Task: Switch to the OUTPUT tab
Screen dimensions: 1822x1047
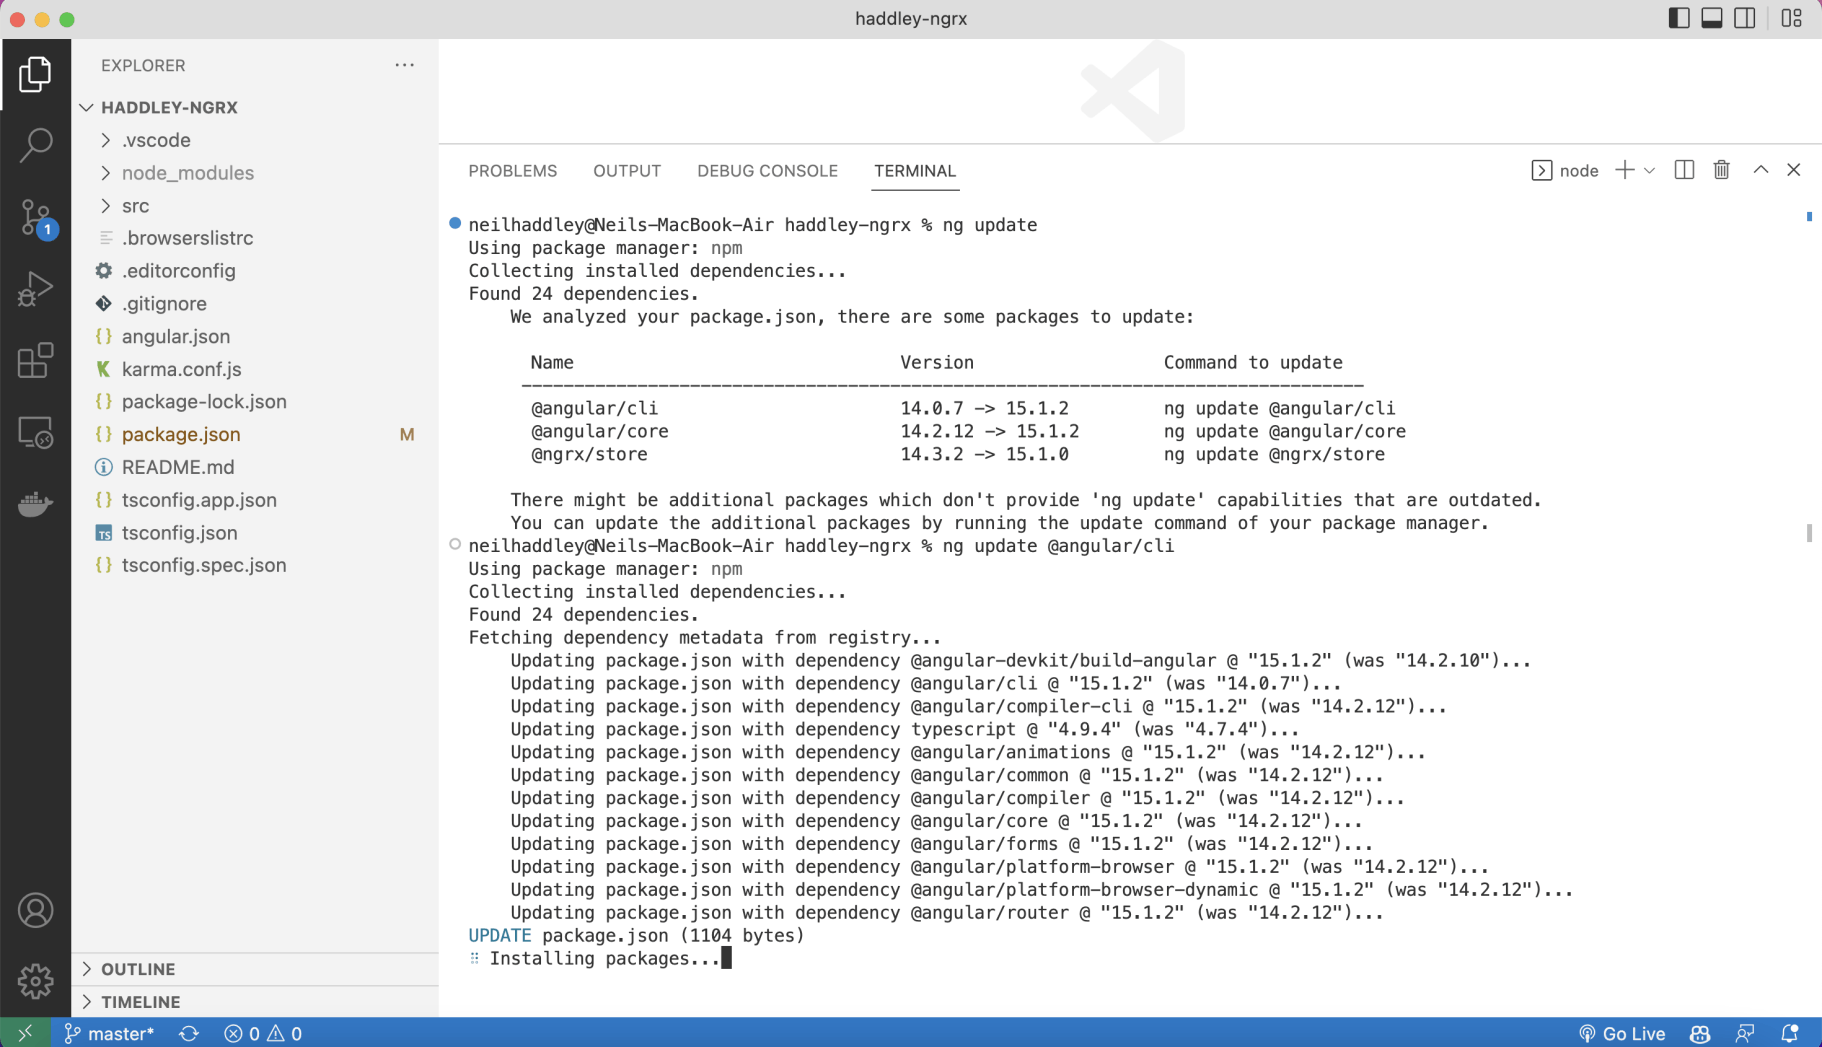Action: tap(627, 171)
